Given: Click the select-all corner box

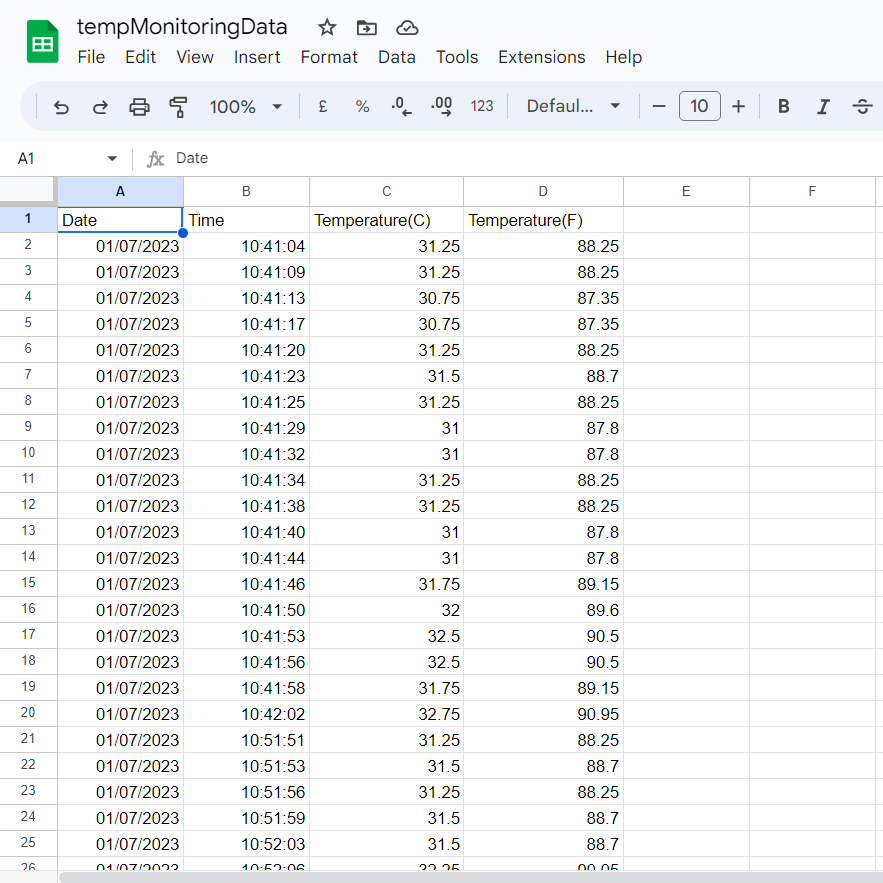Looking at the screenshot, I should [28, 190].
